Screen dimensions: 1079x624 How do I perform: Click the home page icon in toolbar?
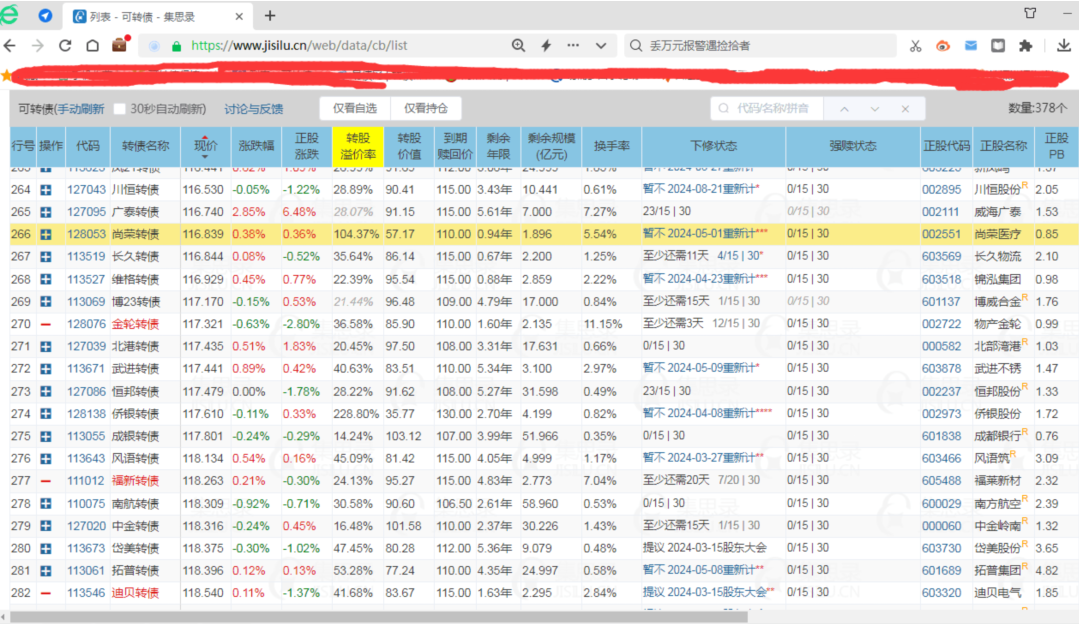click(92, 46)
